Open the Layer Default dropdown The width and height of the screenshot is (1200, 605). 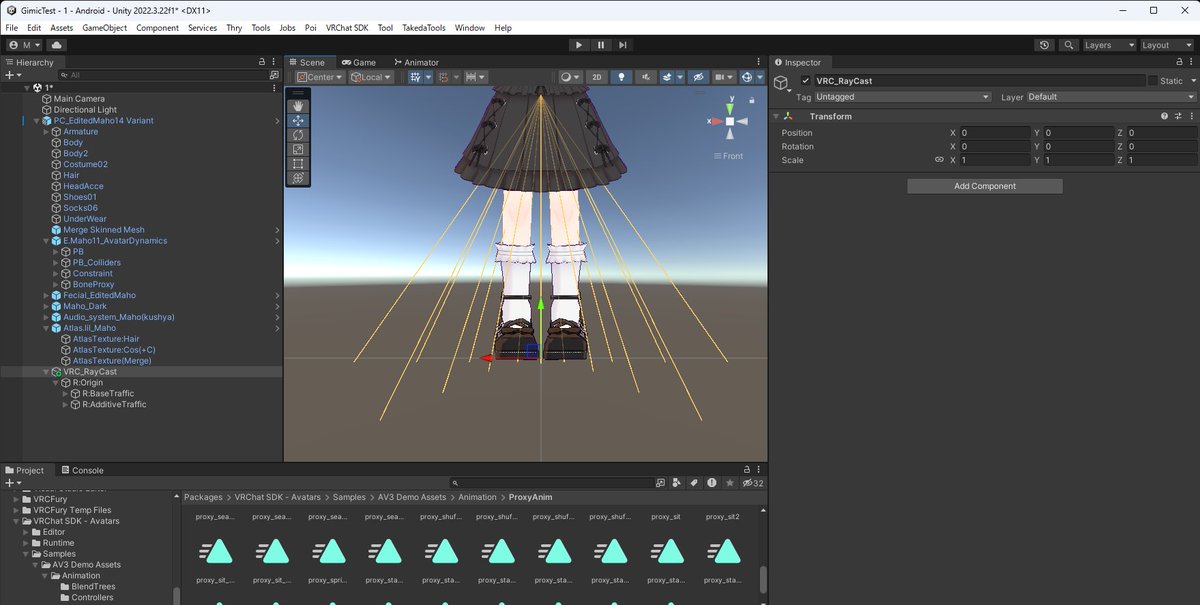point(1111,97)
